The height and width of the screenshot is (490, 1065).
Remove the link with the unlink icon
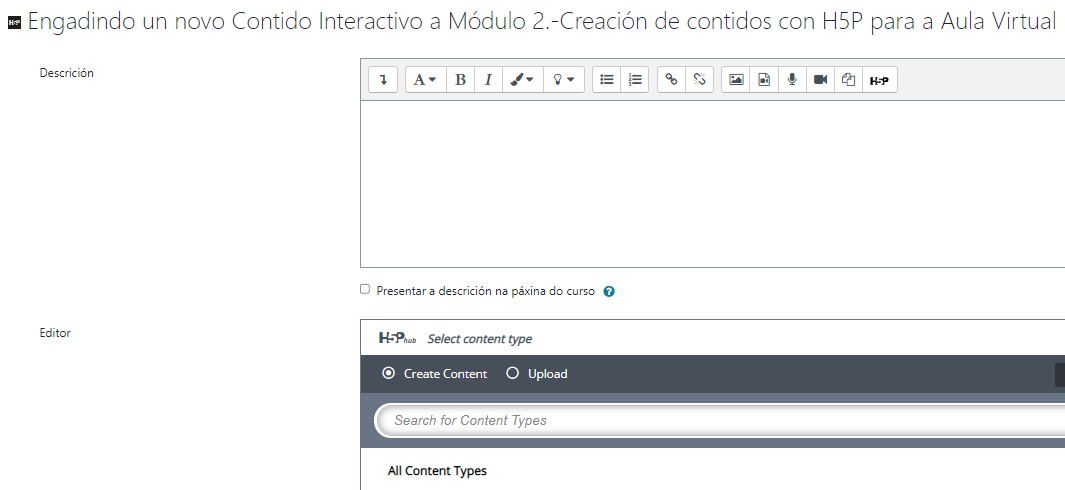coord(700,80)
